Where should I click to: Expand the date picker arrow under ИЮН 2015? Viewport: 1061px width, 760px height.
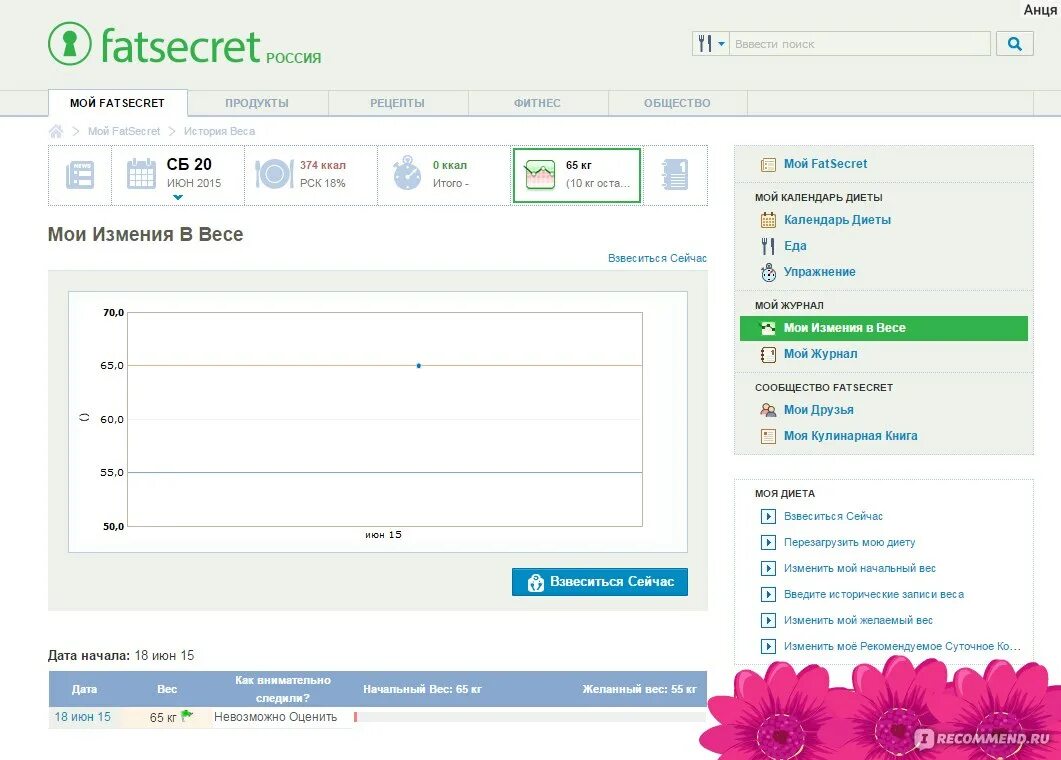(x=178, y=198)
